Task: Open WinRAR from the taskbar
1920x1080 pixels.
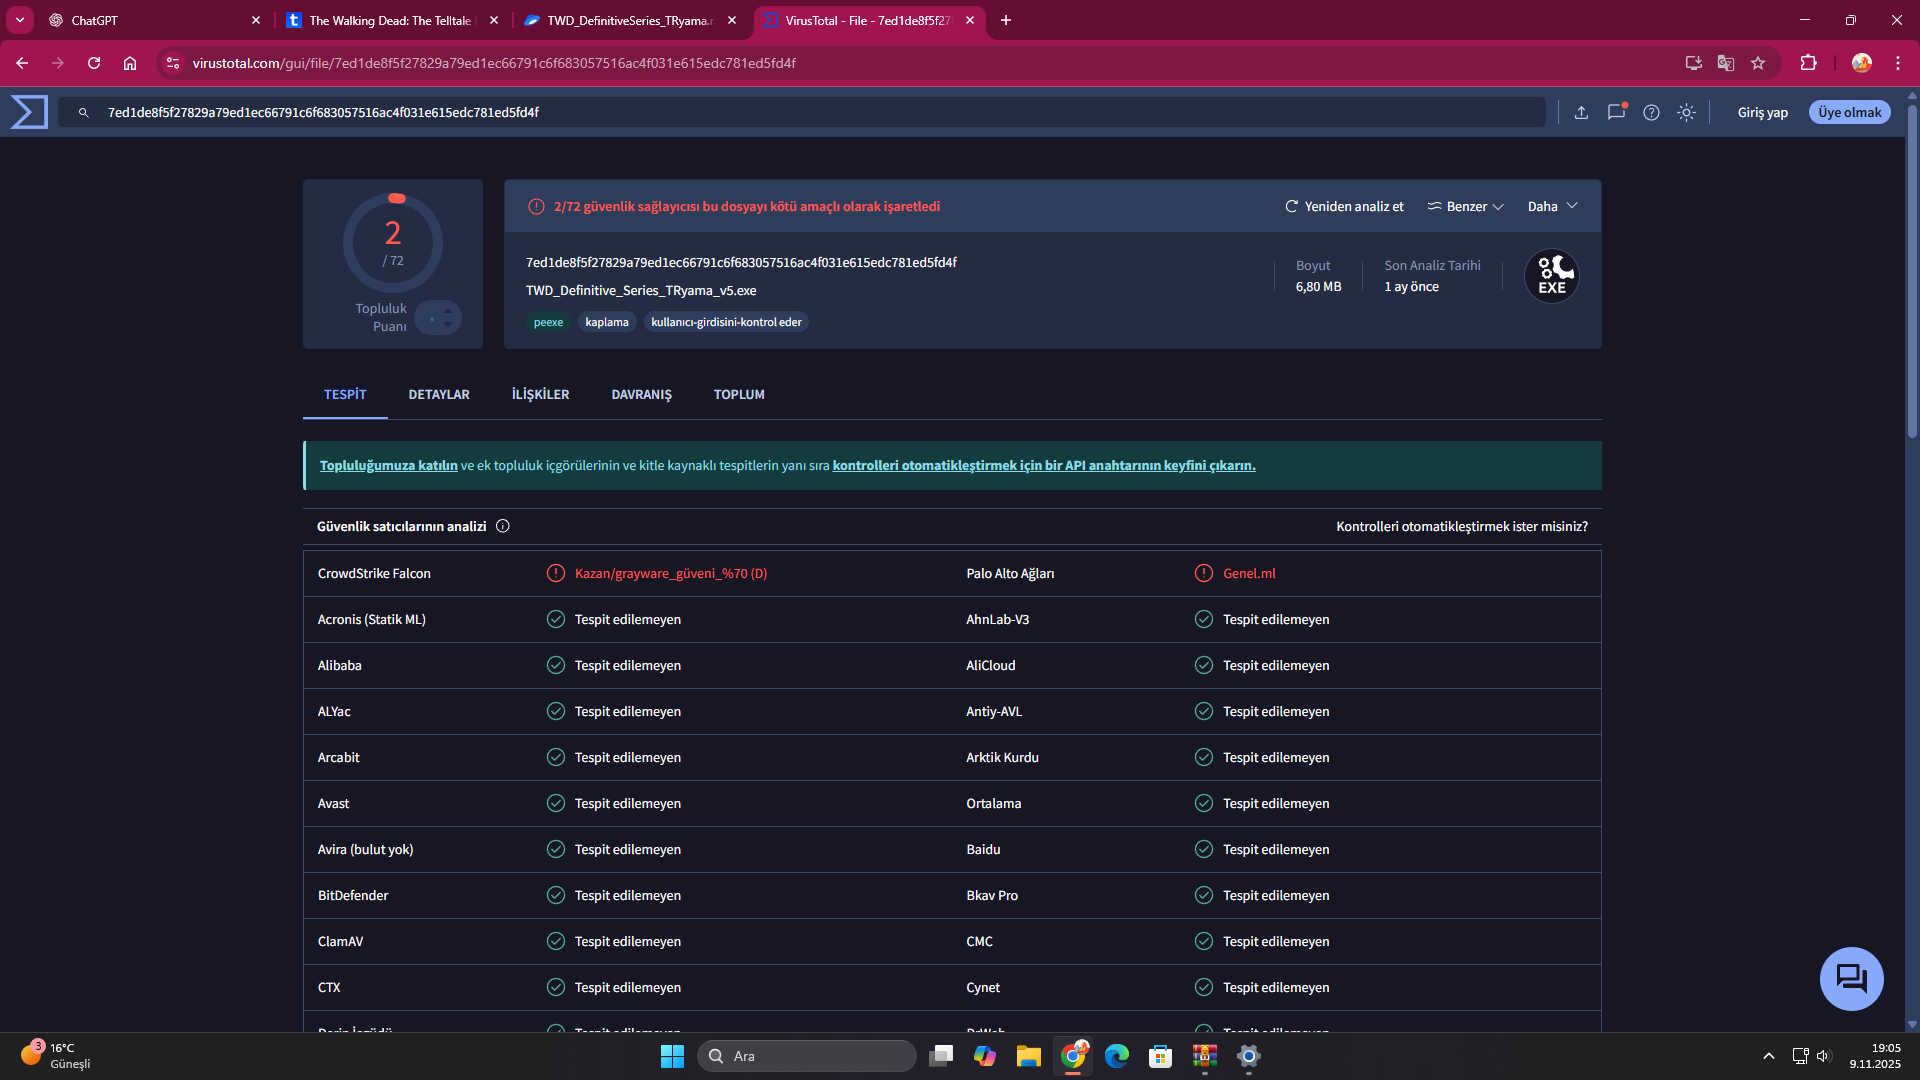Action: [1205, 1056]
